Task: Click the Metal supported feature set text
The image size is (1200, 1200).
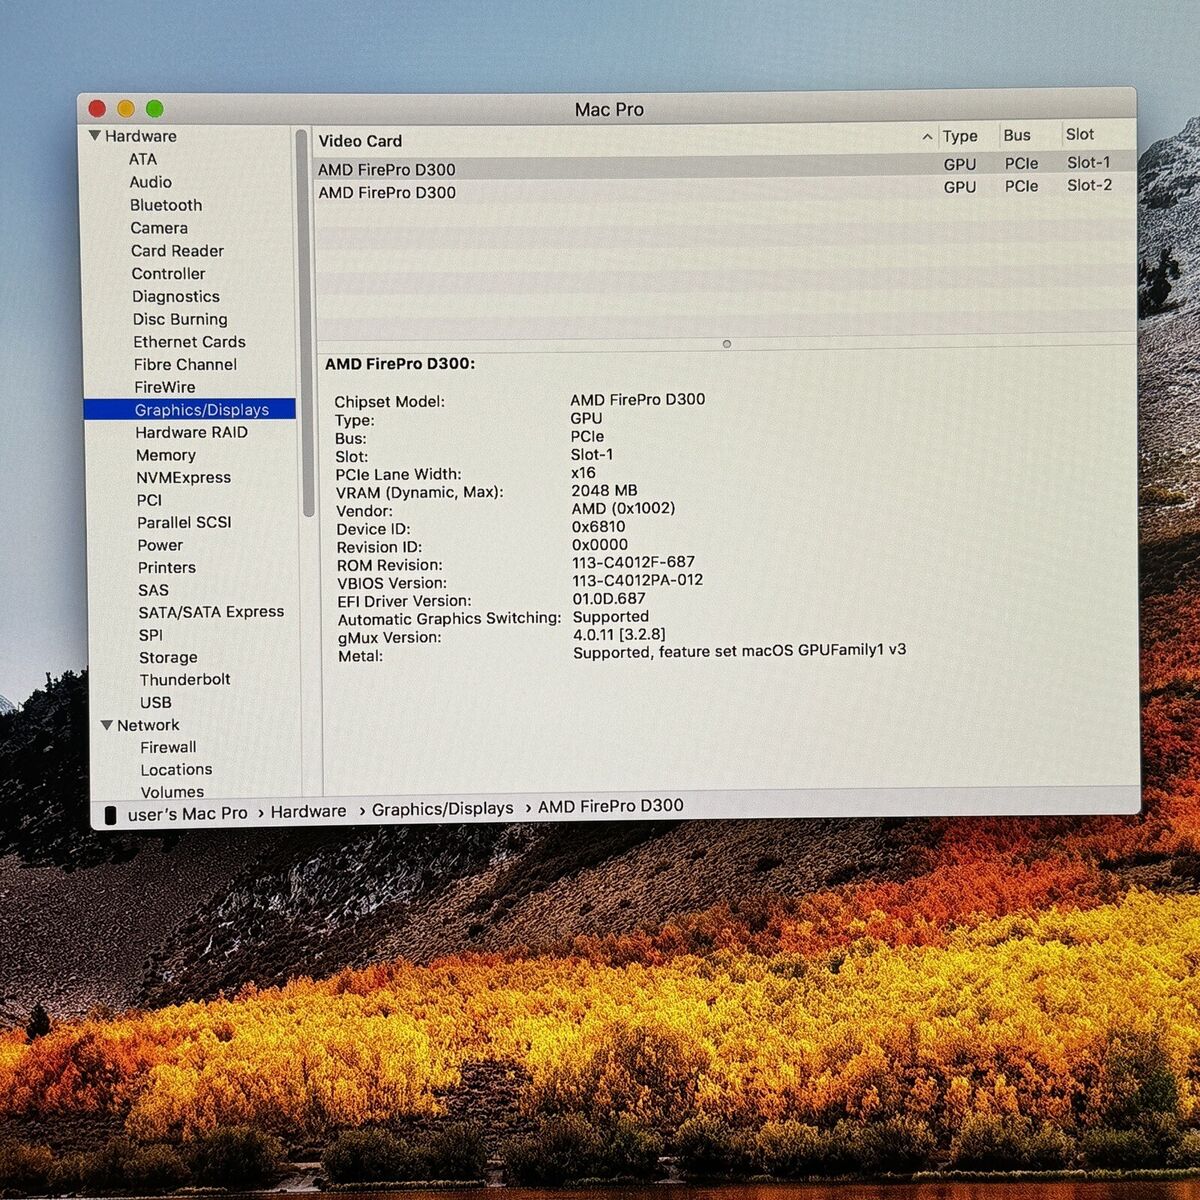Action: [x=740, y=651]
